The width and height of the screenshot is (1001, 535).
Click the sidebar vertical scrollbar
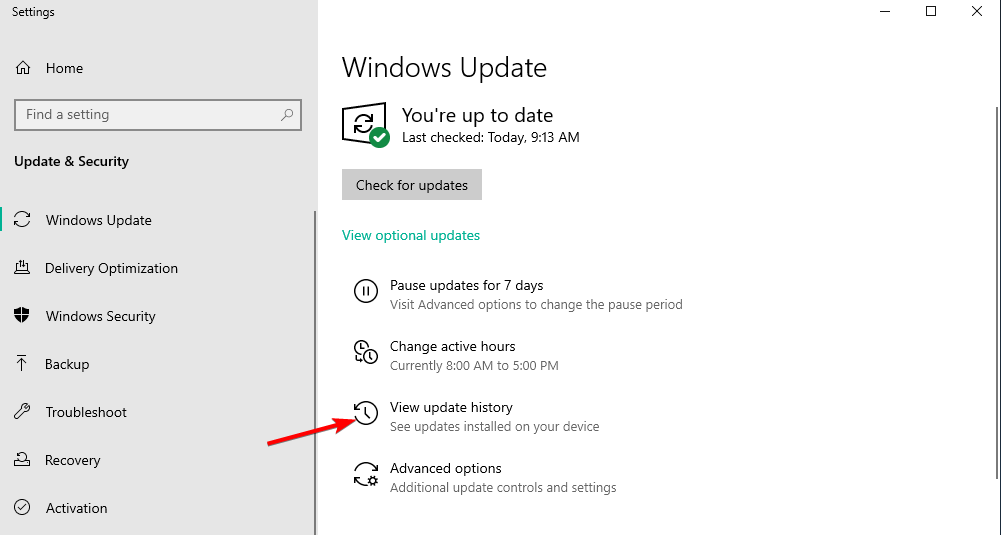click(x=315, y=373)
